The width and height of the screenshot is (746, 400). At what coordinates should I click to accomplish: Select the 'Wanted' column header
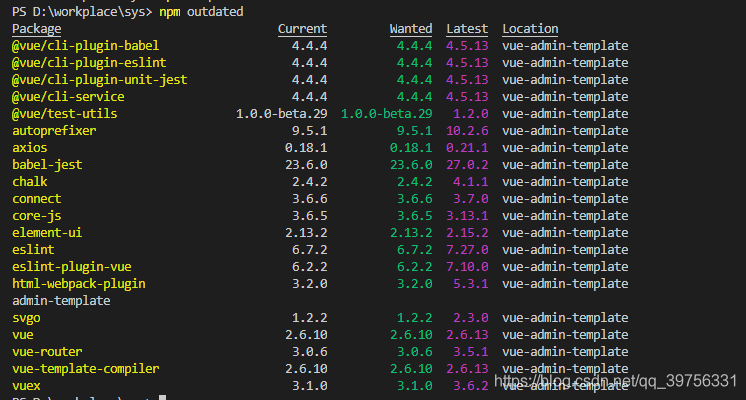tap(411, 29)
